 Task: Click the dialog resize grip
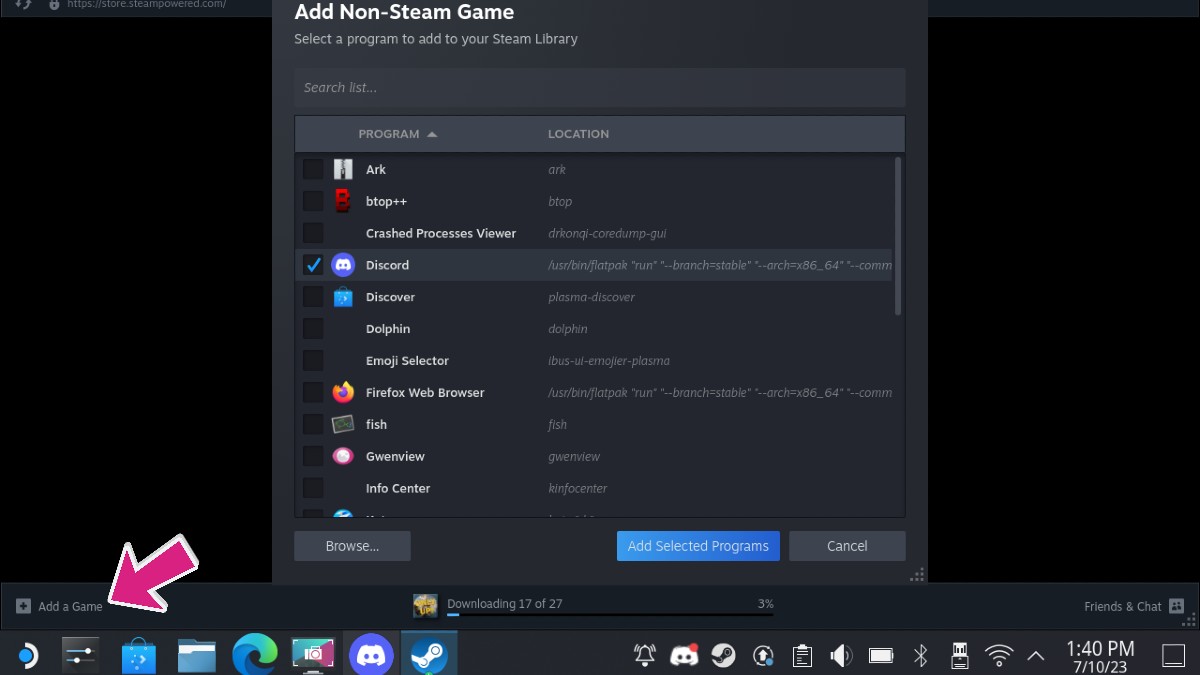(916, 574)
